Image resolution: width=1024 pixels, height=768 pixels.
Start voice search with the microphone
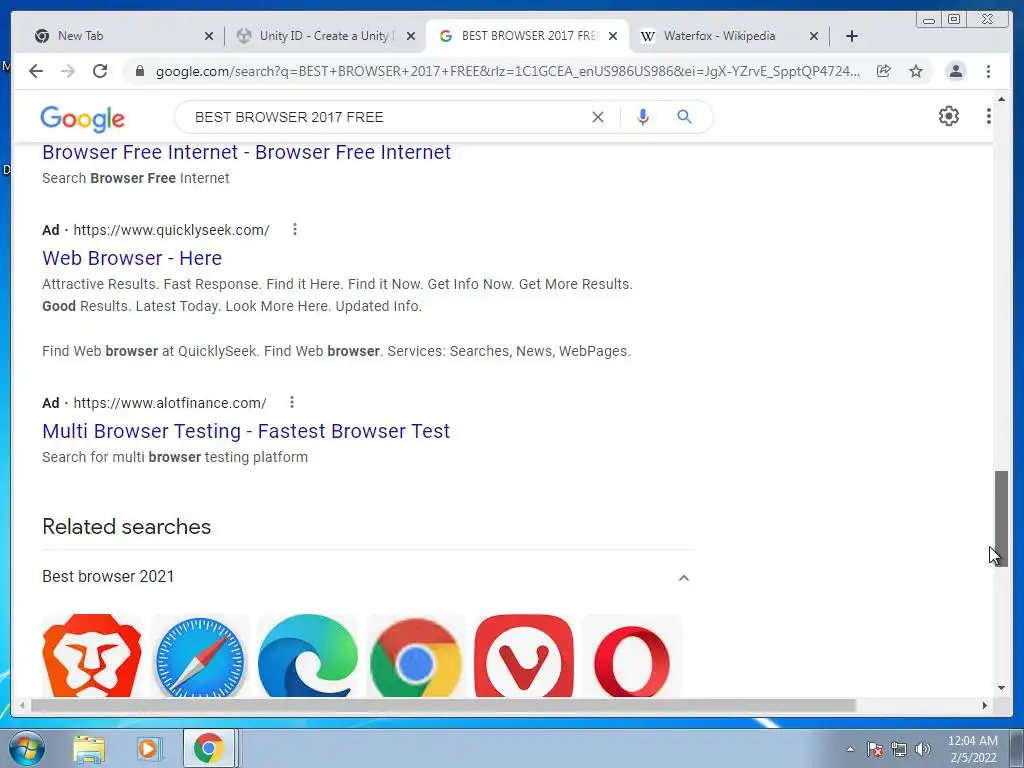[643, 117]
